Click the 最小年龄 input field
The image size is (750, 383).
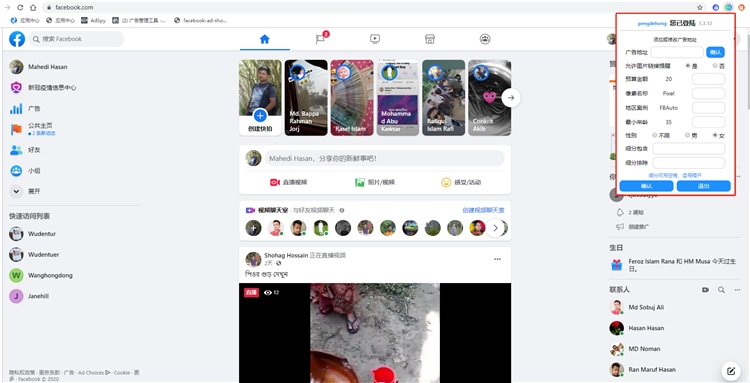click(x=709, y=122)
